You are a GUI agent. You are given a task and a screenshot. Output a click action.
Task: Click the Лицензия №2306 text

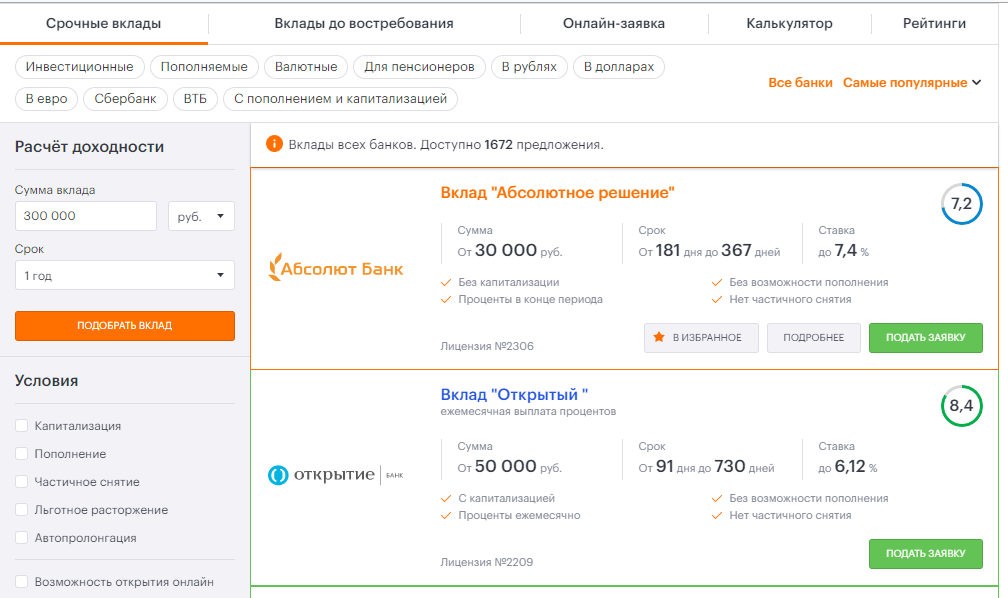coord(487,346)
